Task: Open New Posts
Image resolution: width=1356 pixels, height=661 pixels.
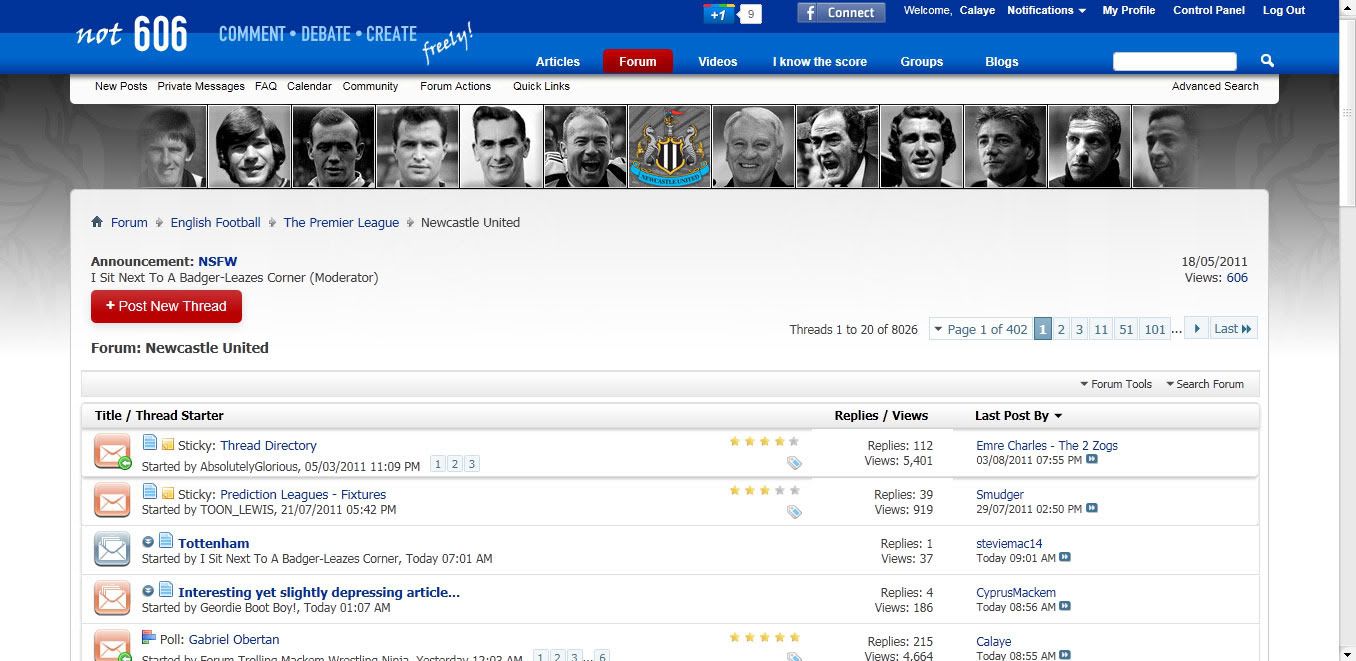Action: (121, 86)
